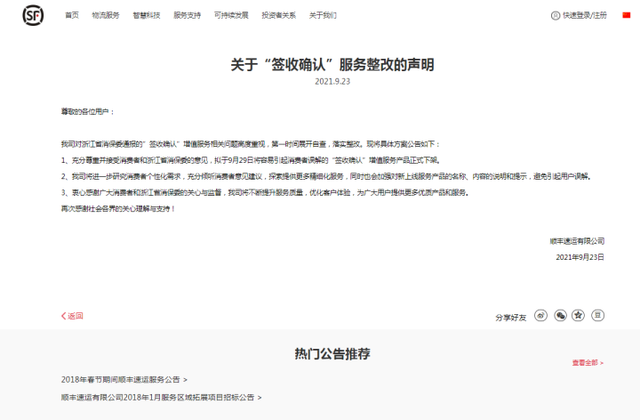Viewport: 640px width, 420px height.
Task: Click the date 2021.9.23 under title
Action: pos(332,81)
